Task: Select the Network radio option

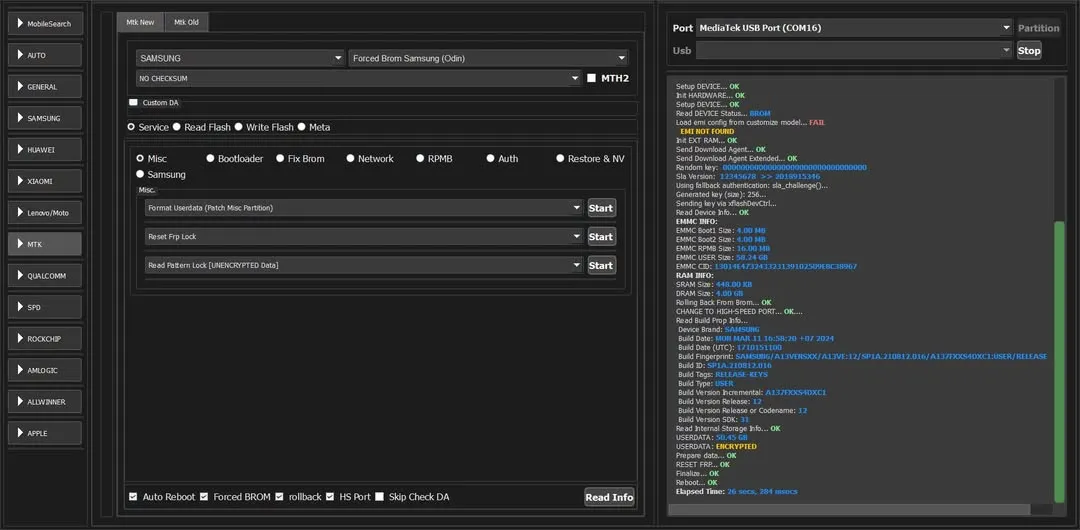Action: (x=351, y=159)
